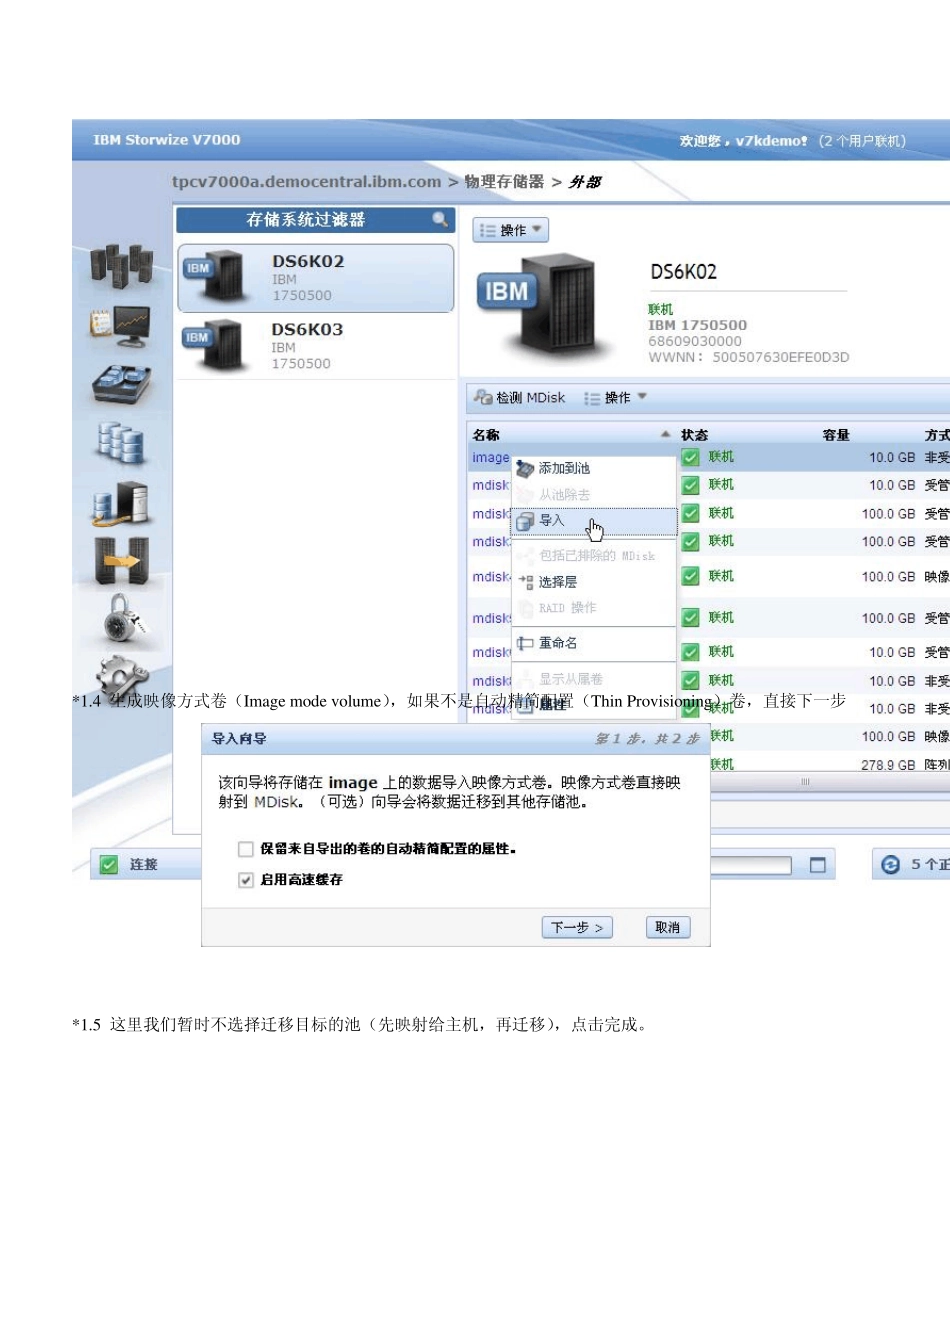This screenshot has height=1344, width=950.
Task: Open the system overview server-rack sidebar icon
Action: coord(121,266)
